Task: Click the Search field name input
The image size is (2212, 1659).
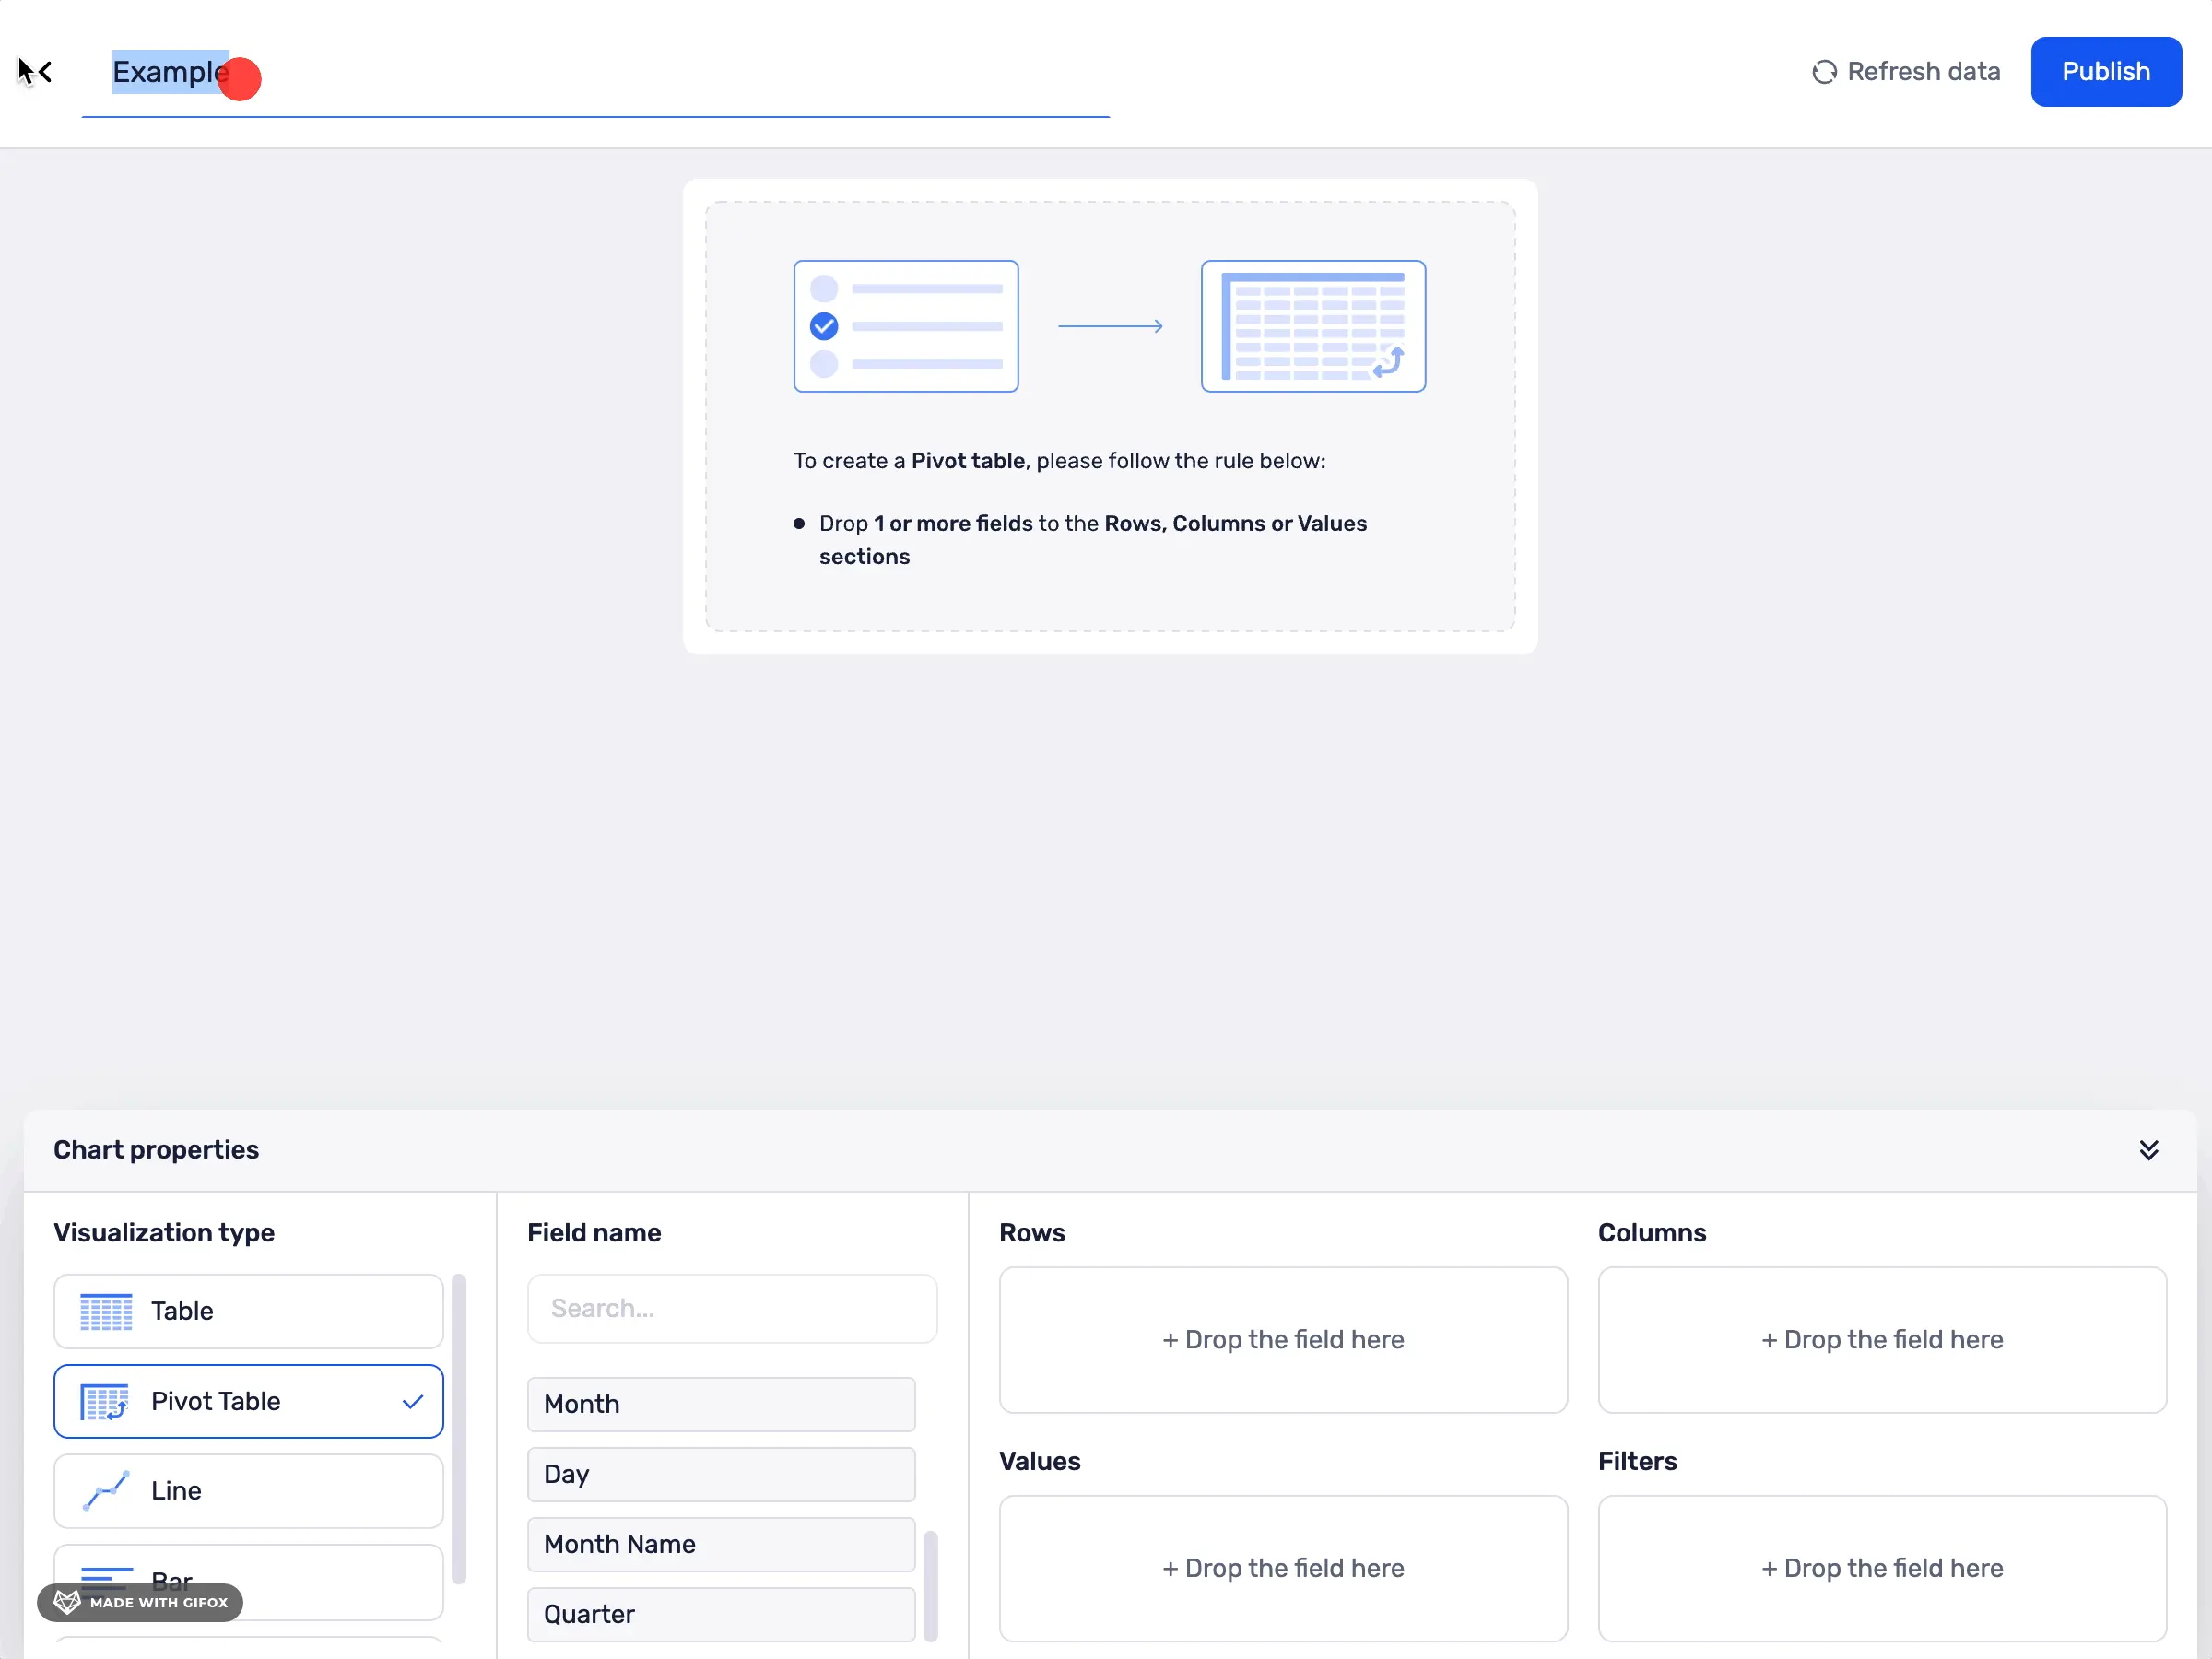Action: coord(732,1307)
